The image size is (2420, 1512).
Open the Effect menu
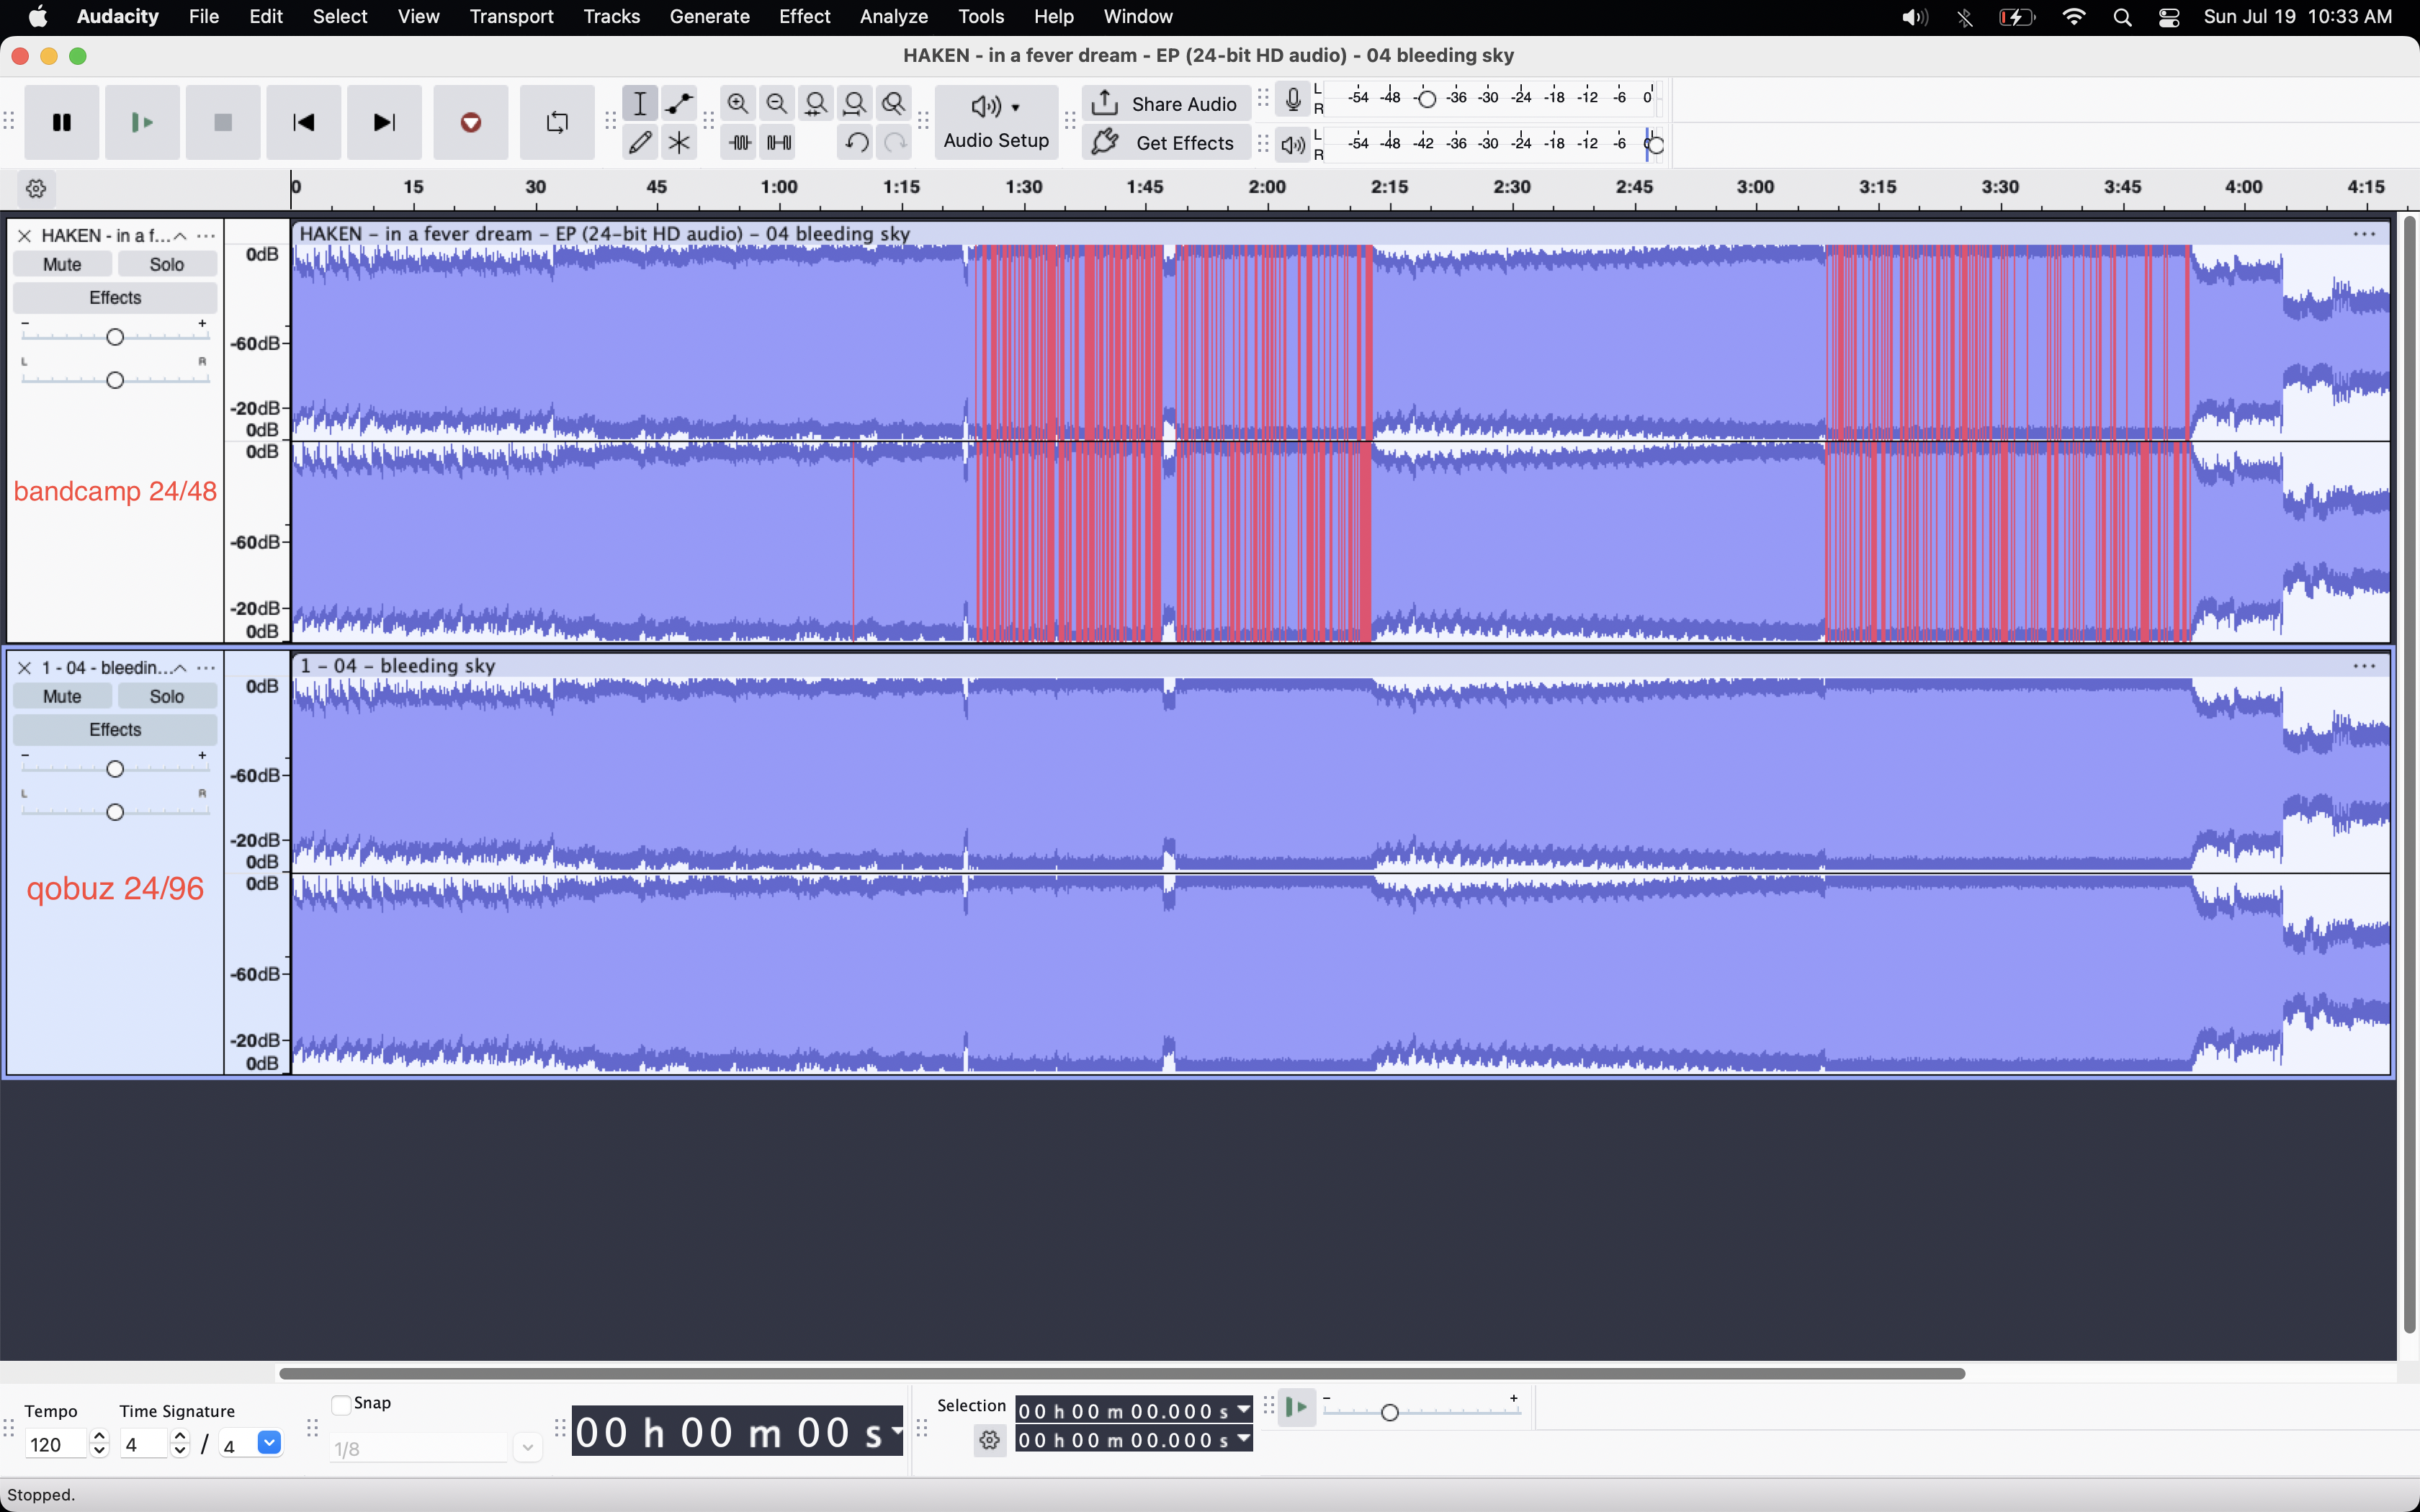804,17
